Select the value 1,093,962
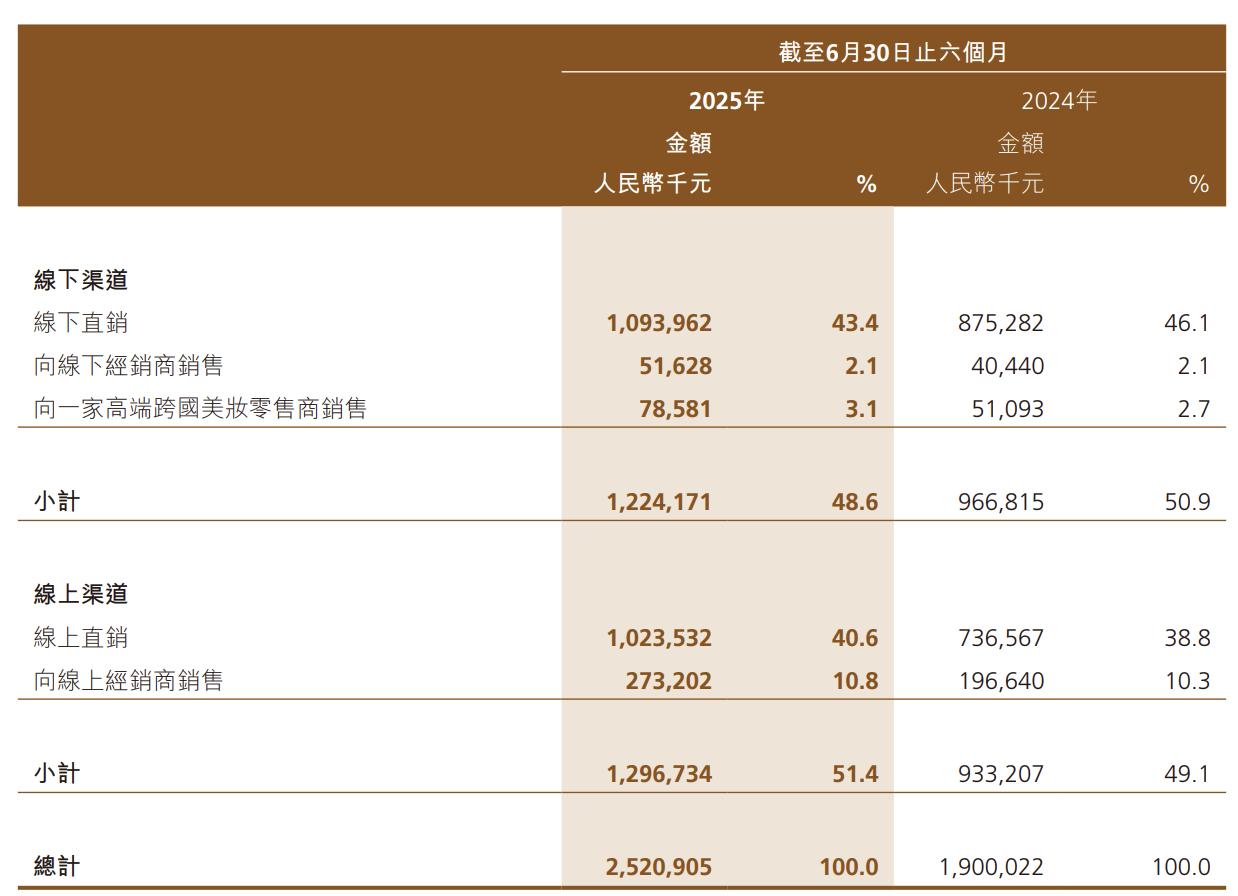Screen dimensions: 1238x896 click(659, 323)
